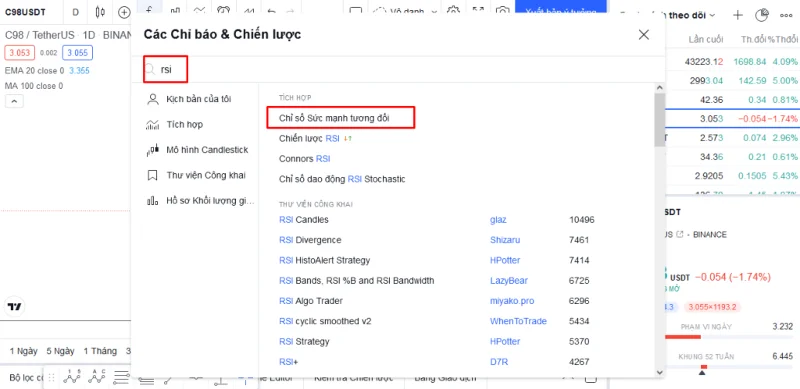Click the compare/add symbol plus icon

pyautogui.click(x=124, y=12)
